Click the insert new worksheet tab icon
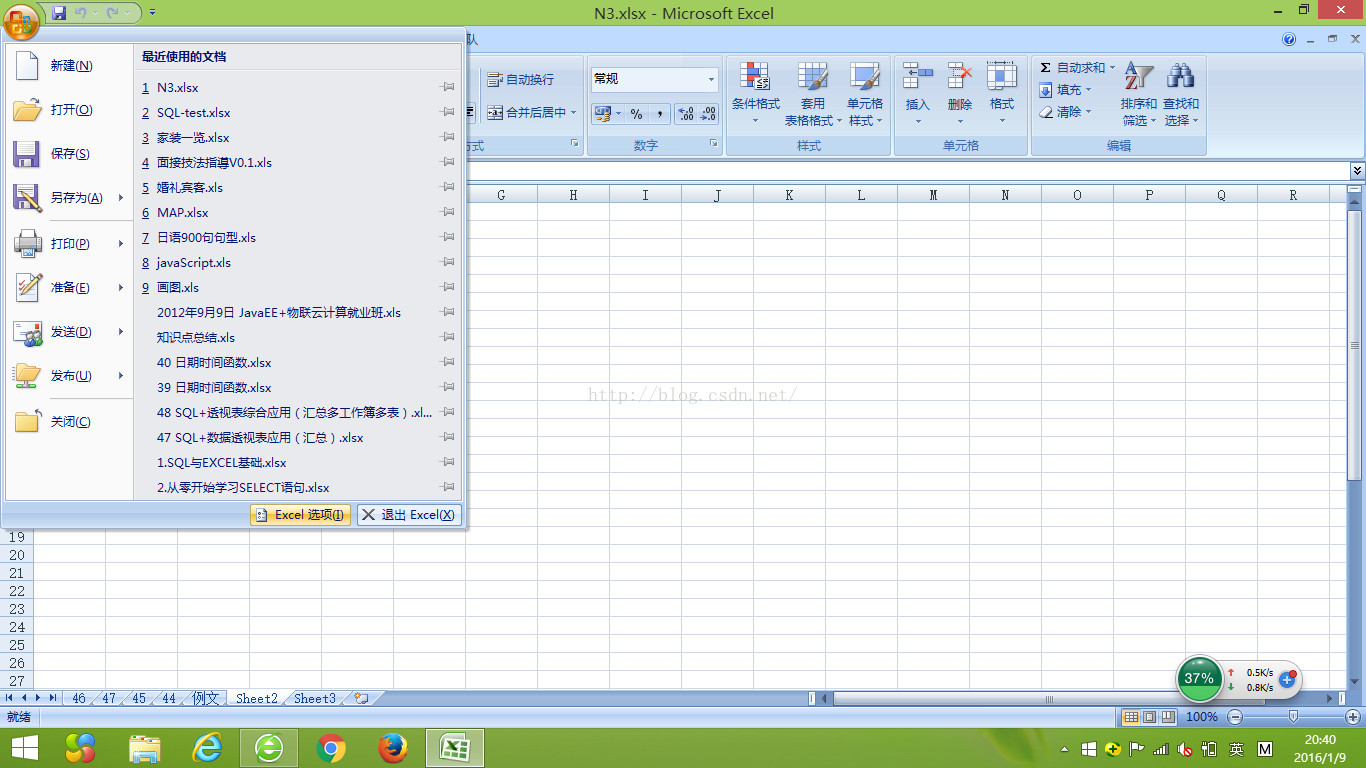This screenshot has height=768, width=1366. coord(361,698)
